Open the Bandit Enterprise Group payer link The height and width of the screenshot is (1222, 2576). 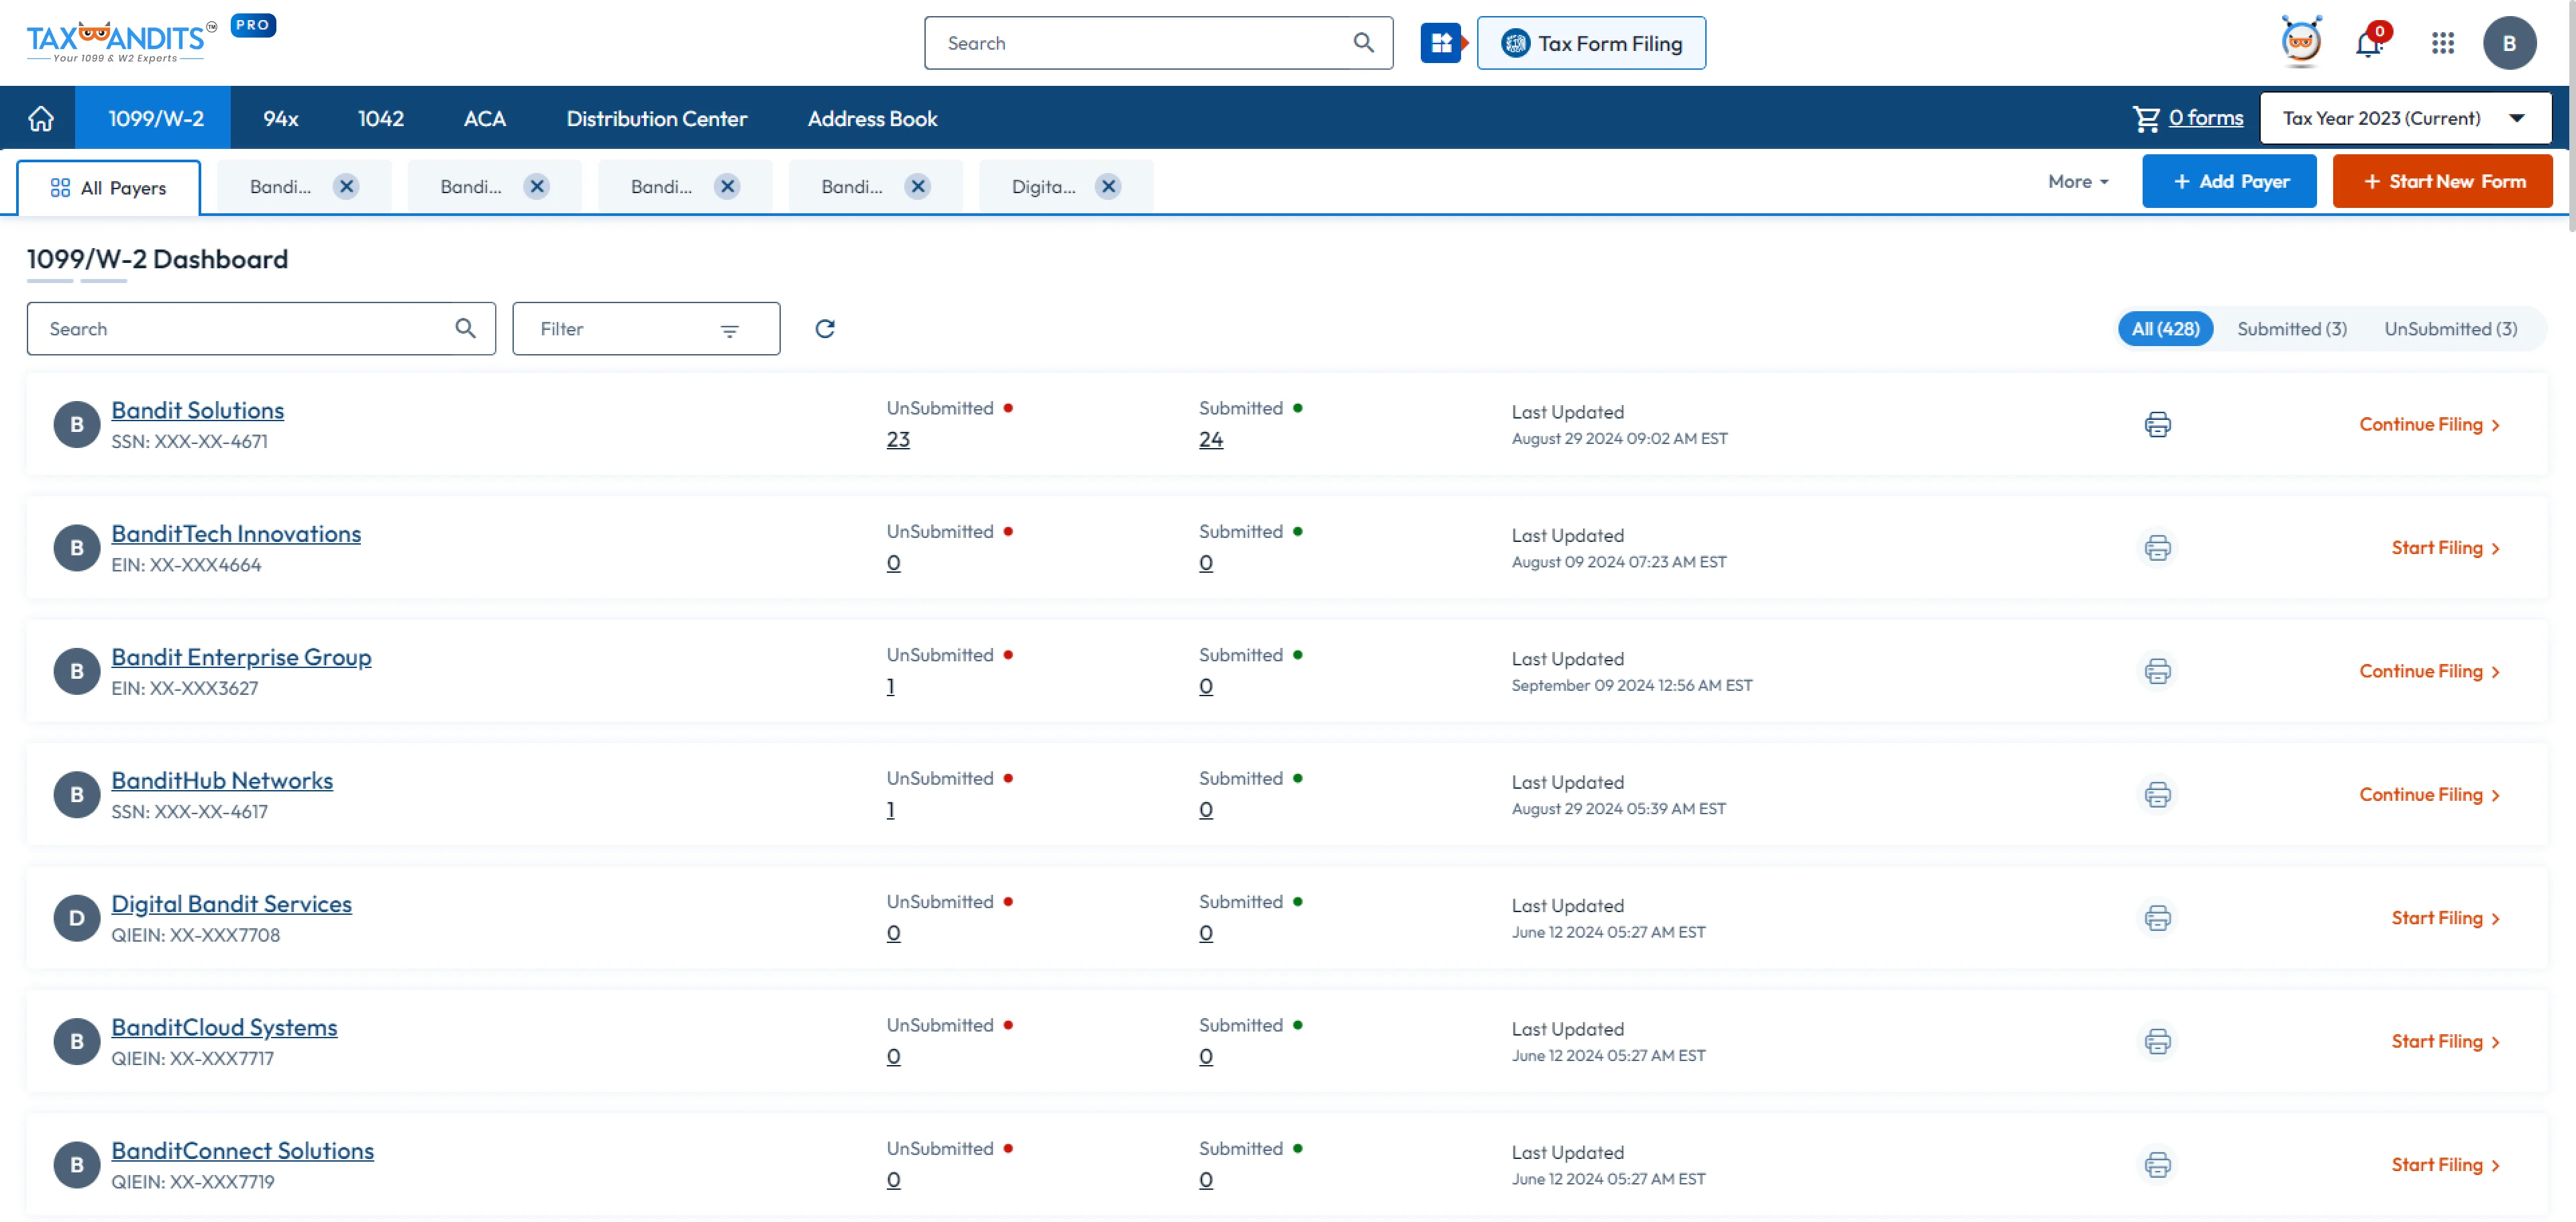pos(241,657)
